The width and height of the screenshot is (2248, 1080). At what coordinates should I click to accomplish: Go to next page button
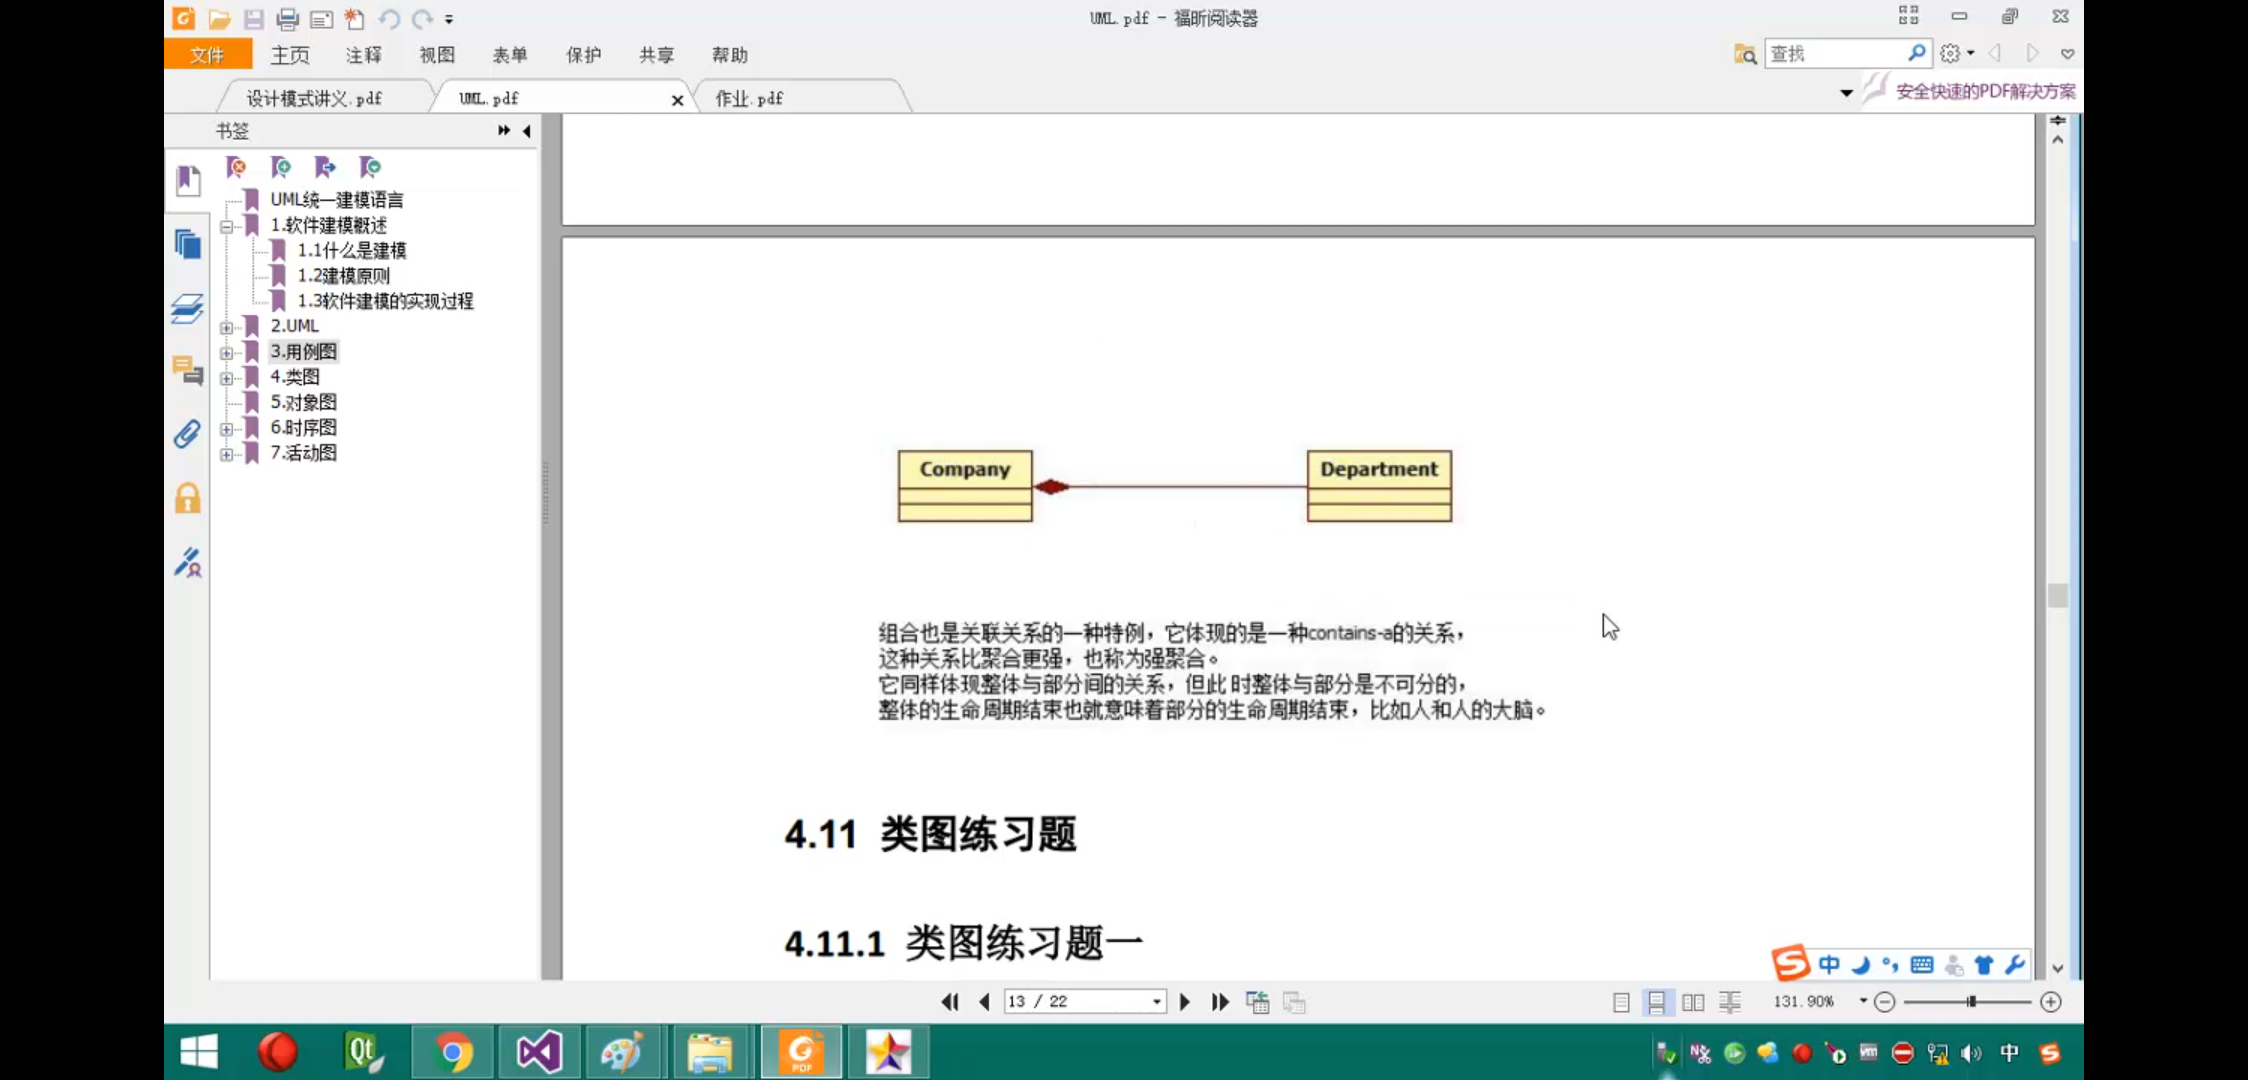point(1185,1002)
